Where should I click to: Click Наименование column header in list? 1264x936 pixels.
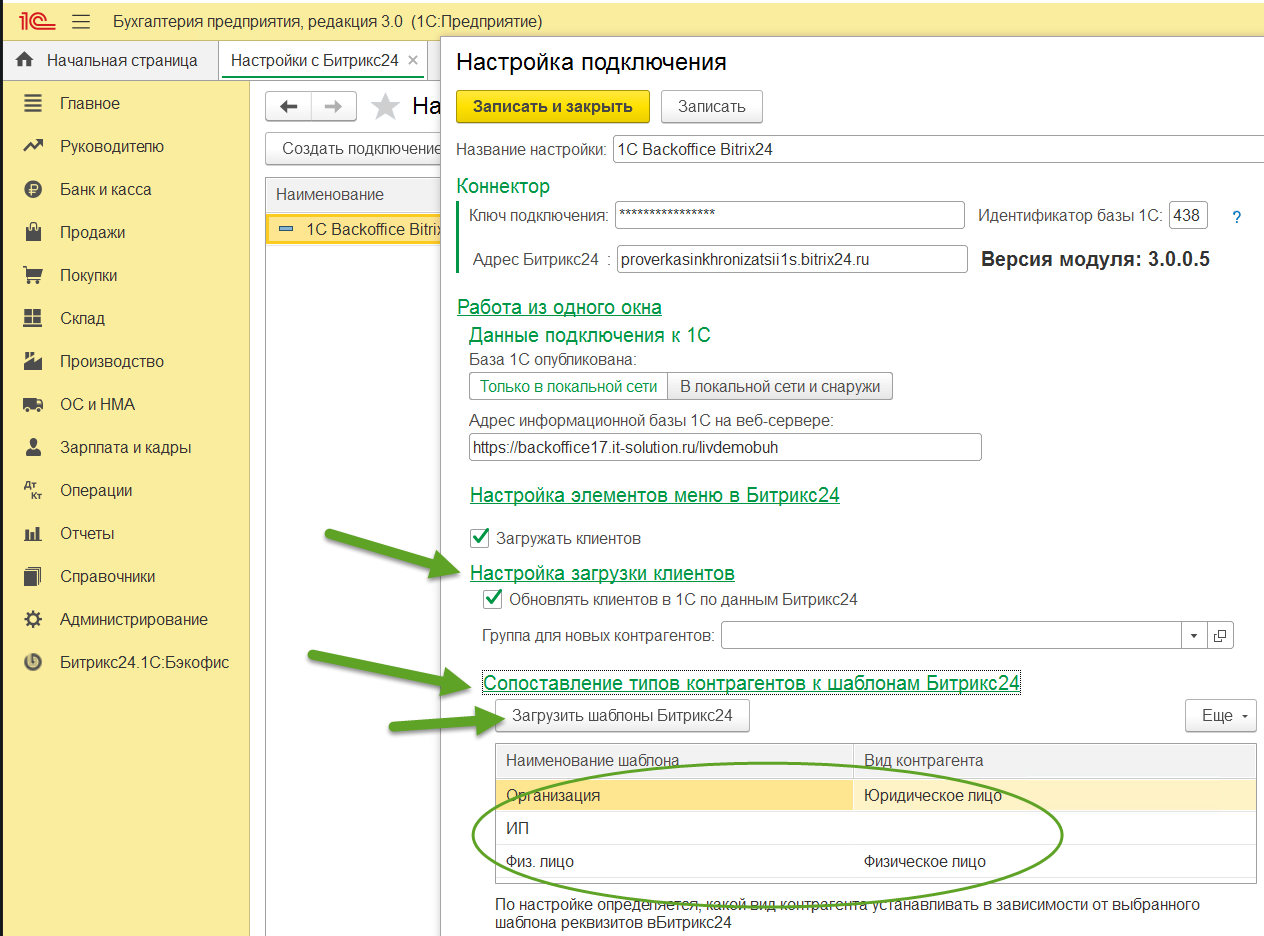click(355, 194)
